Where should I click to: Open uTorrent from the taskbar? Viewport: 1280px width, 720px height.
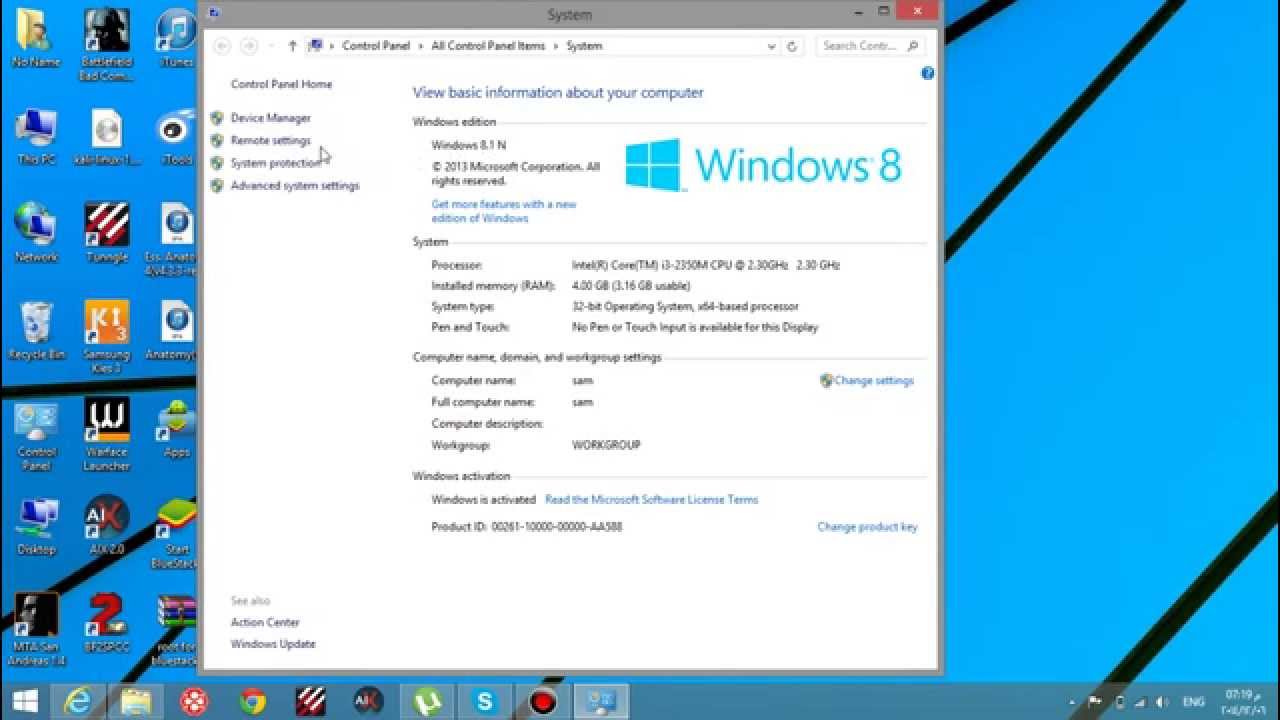427,701
